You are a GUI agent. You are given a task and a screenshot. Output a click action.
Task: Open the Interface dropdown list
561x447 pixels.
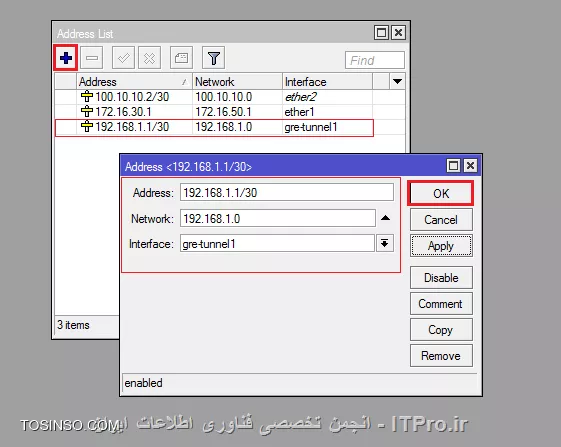pos(385,244)
